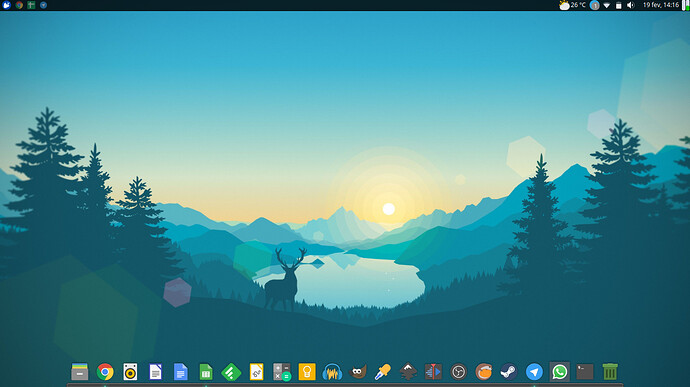Open the green spreadsheet app icon
Viewport: 690px width, 387px height.
coord(206,372)
